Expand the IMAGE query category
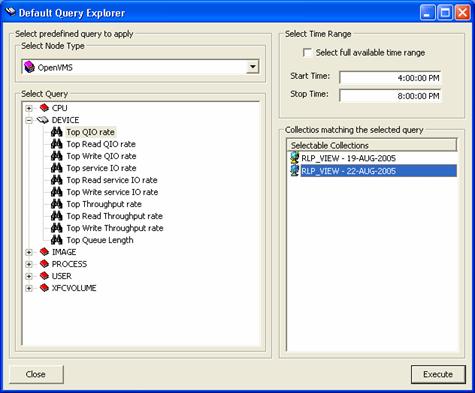 (29, 252)
